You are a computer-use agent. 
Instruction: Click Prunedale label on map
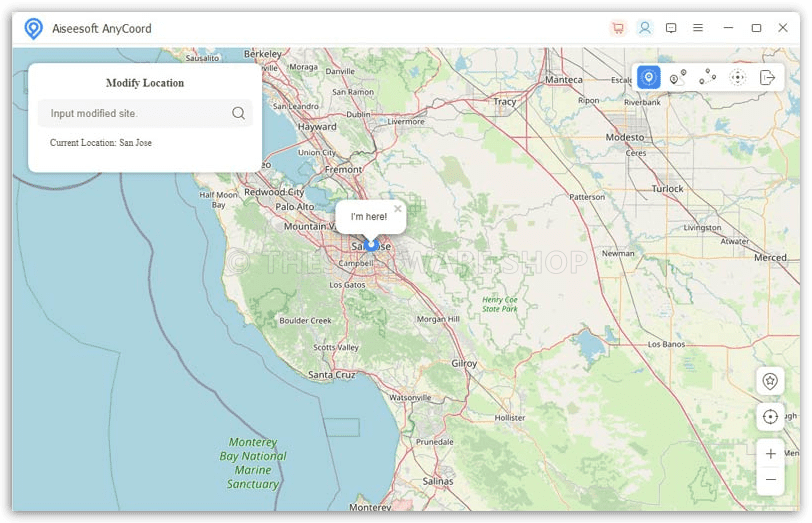tap(434, 442)
